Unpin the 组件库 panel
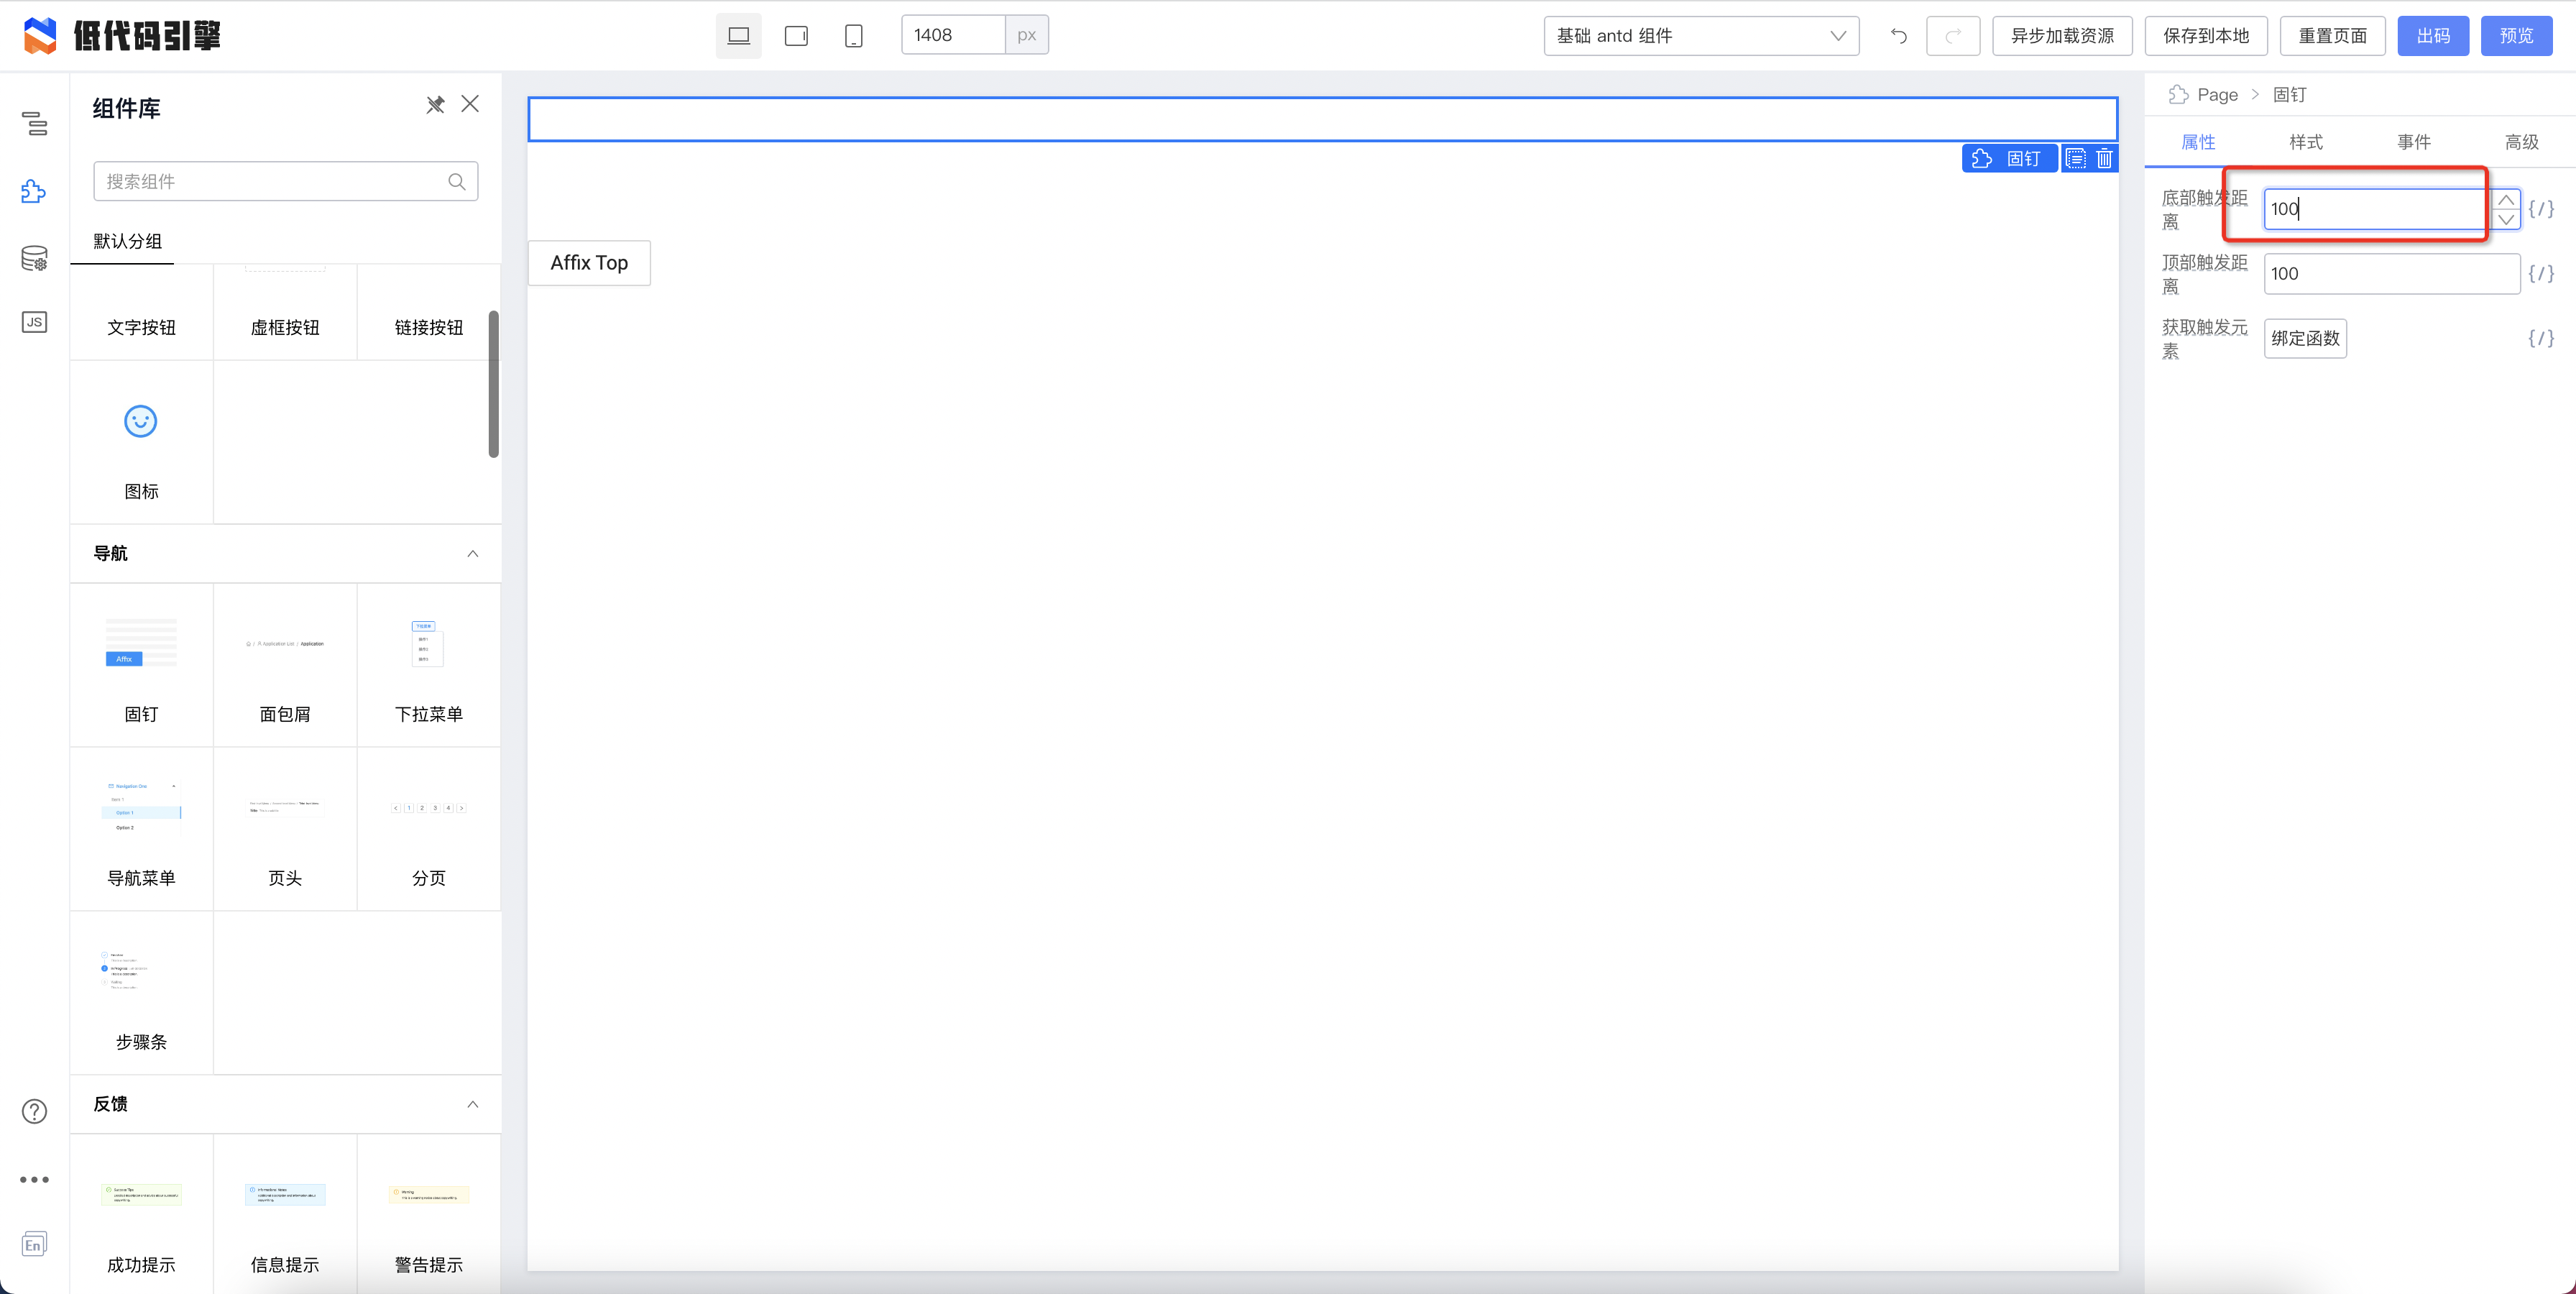2576x1294 pixels. [435, 104]
